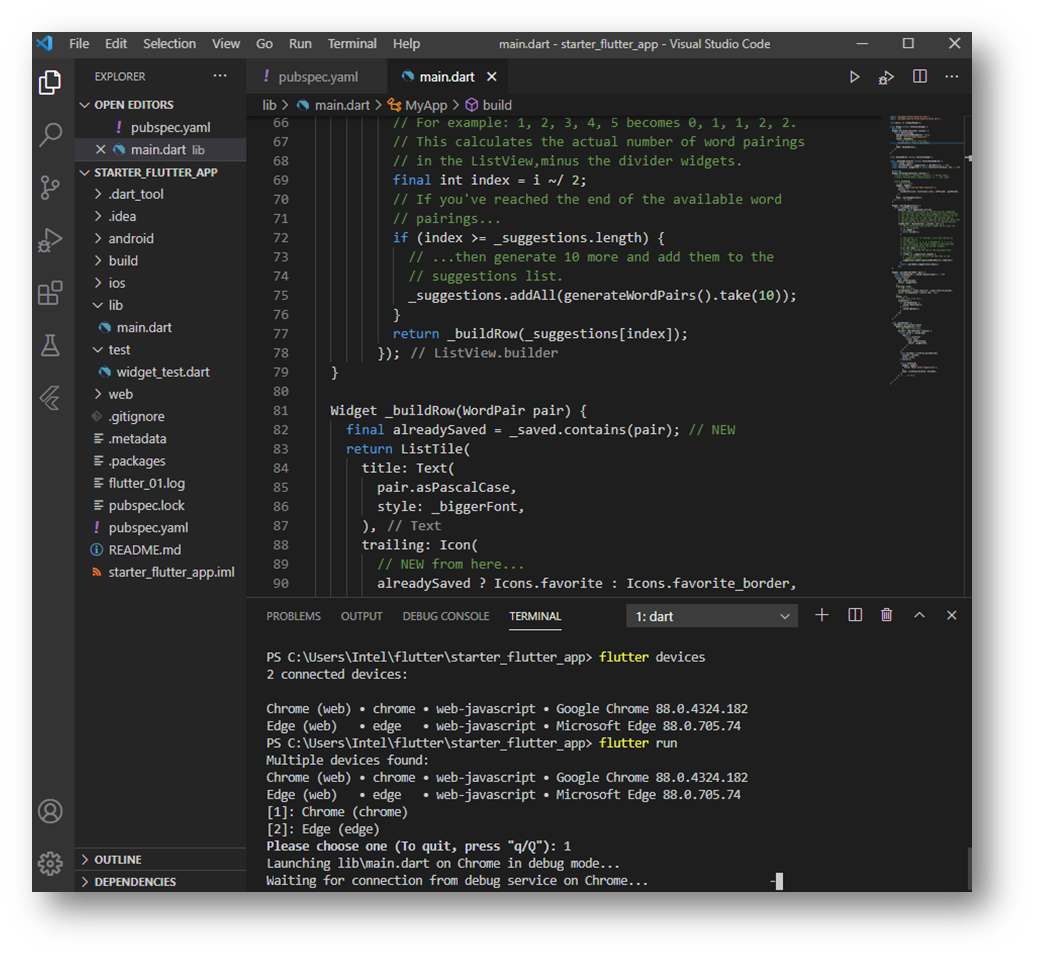Open the View menu
Image resolution: width=1037 pixels, height=957 pixels.
226,44
